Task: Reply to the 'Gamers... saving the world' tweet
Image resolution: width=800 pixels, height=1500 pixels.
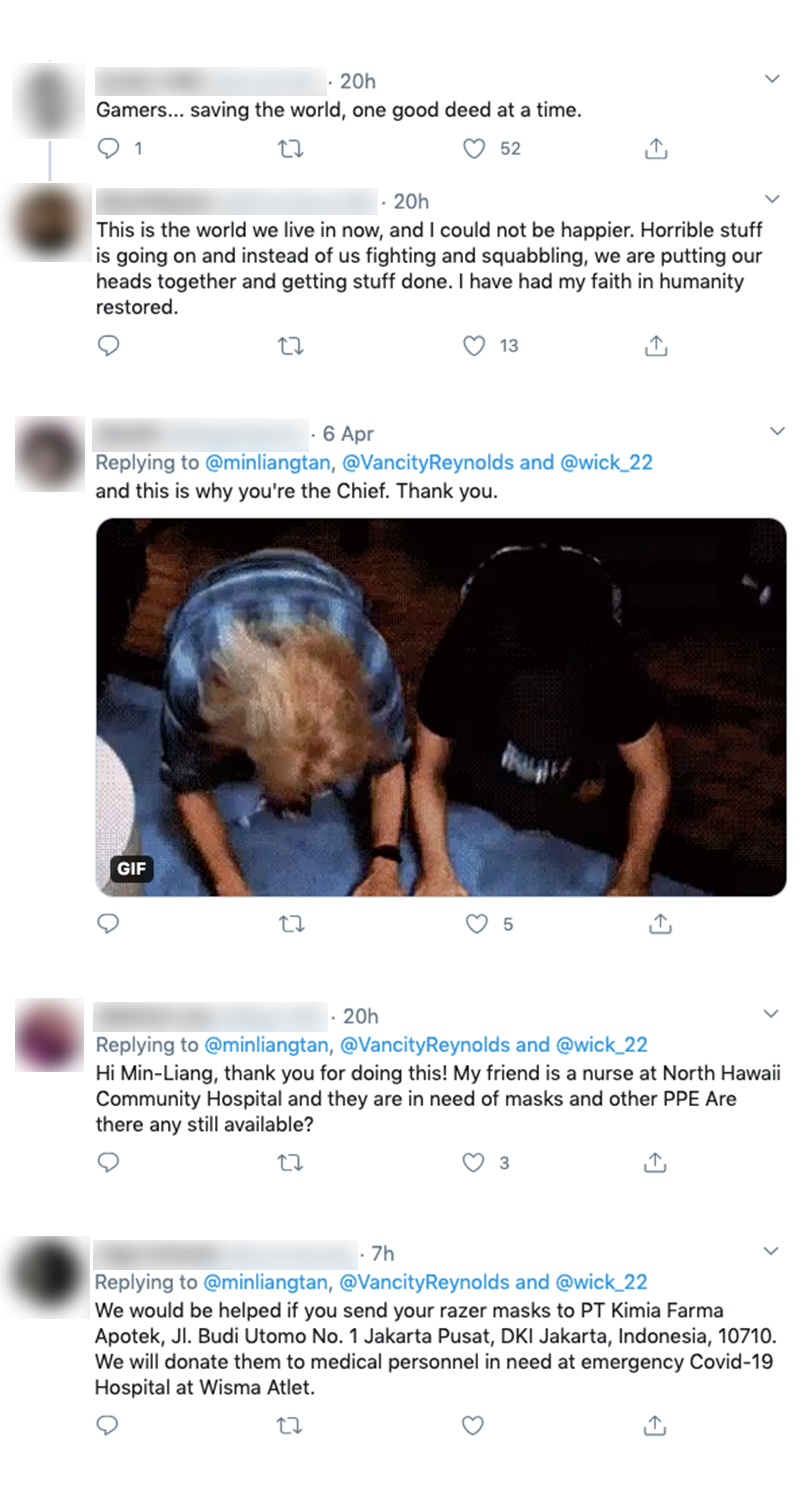Action: [108, 149]
